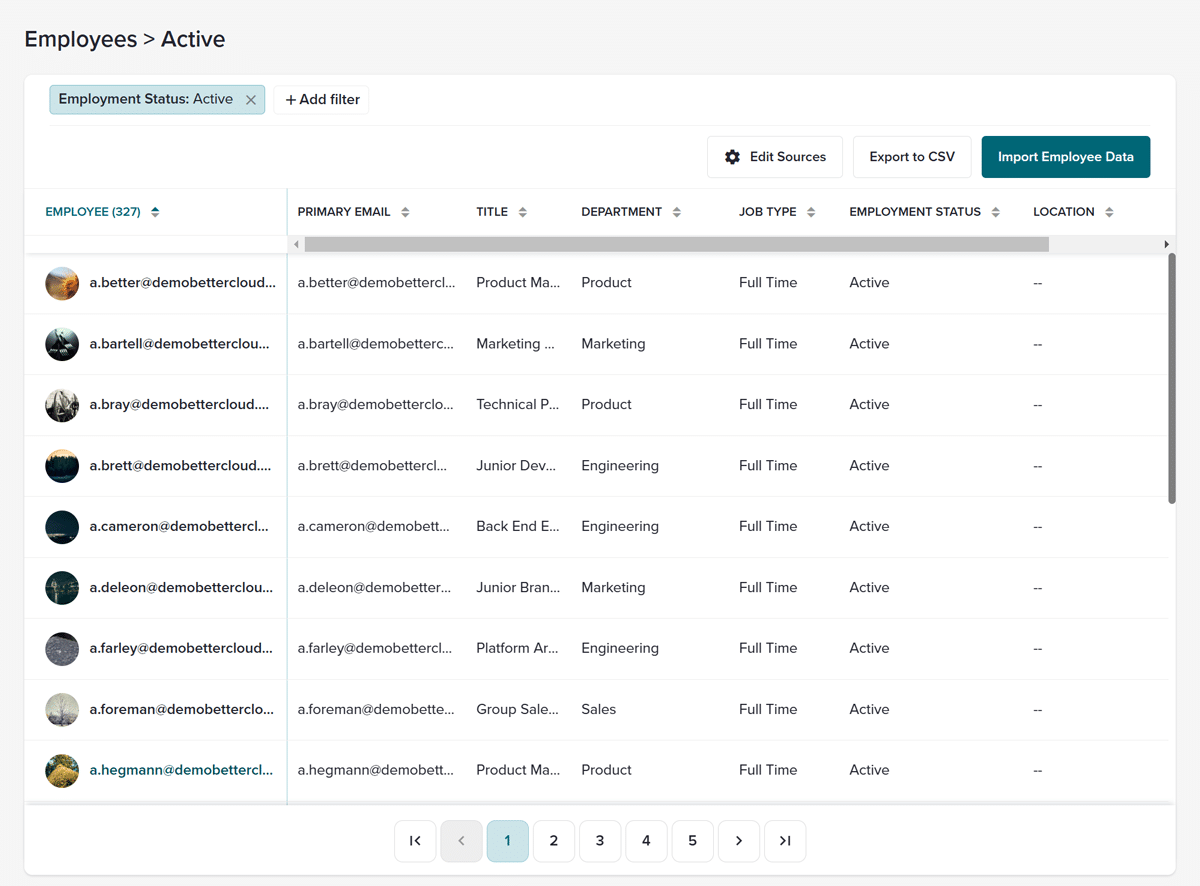Click a.brett's title cell Junior Dev...

tap(517, 466)
